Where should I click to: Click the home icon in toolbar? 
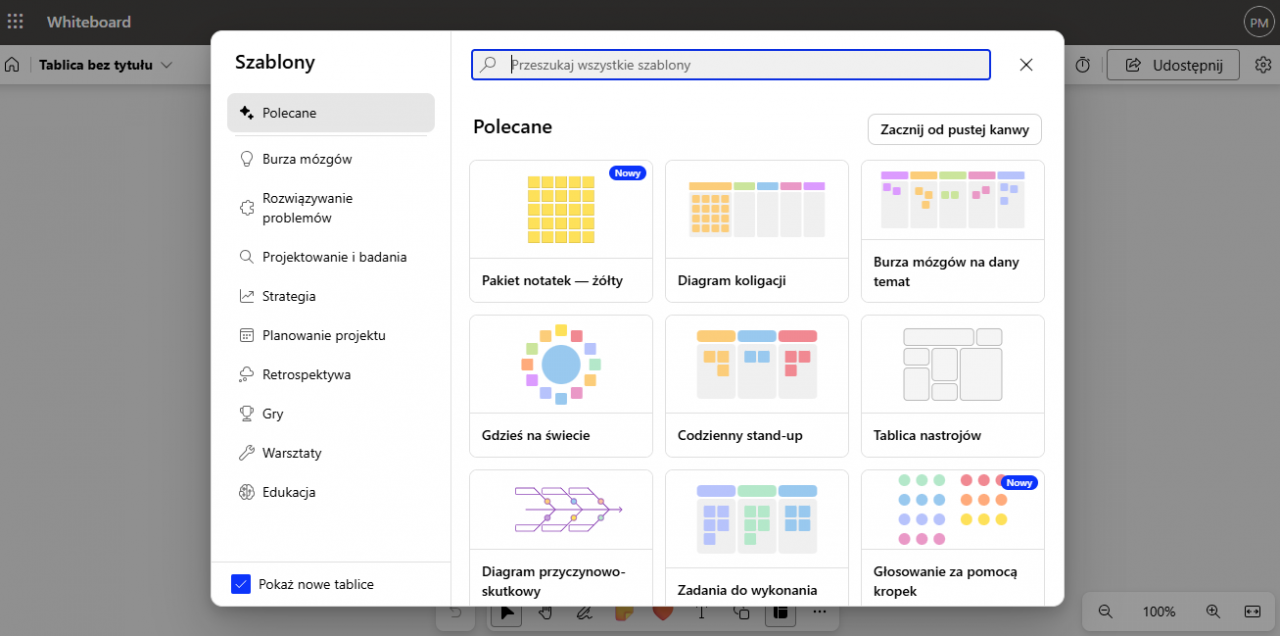point(12,65)
